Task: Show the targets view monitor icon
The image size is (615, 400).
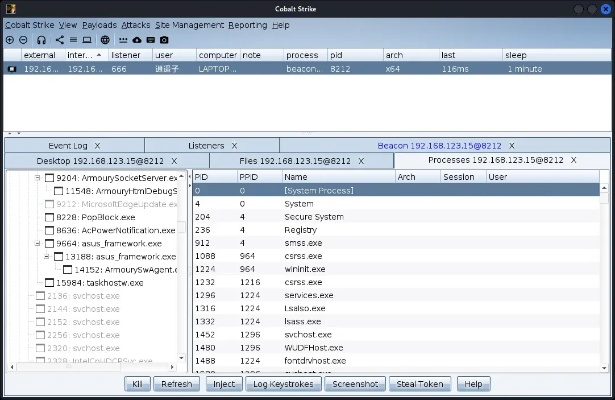Action: (x=87, y=39)
